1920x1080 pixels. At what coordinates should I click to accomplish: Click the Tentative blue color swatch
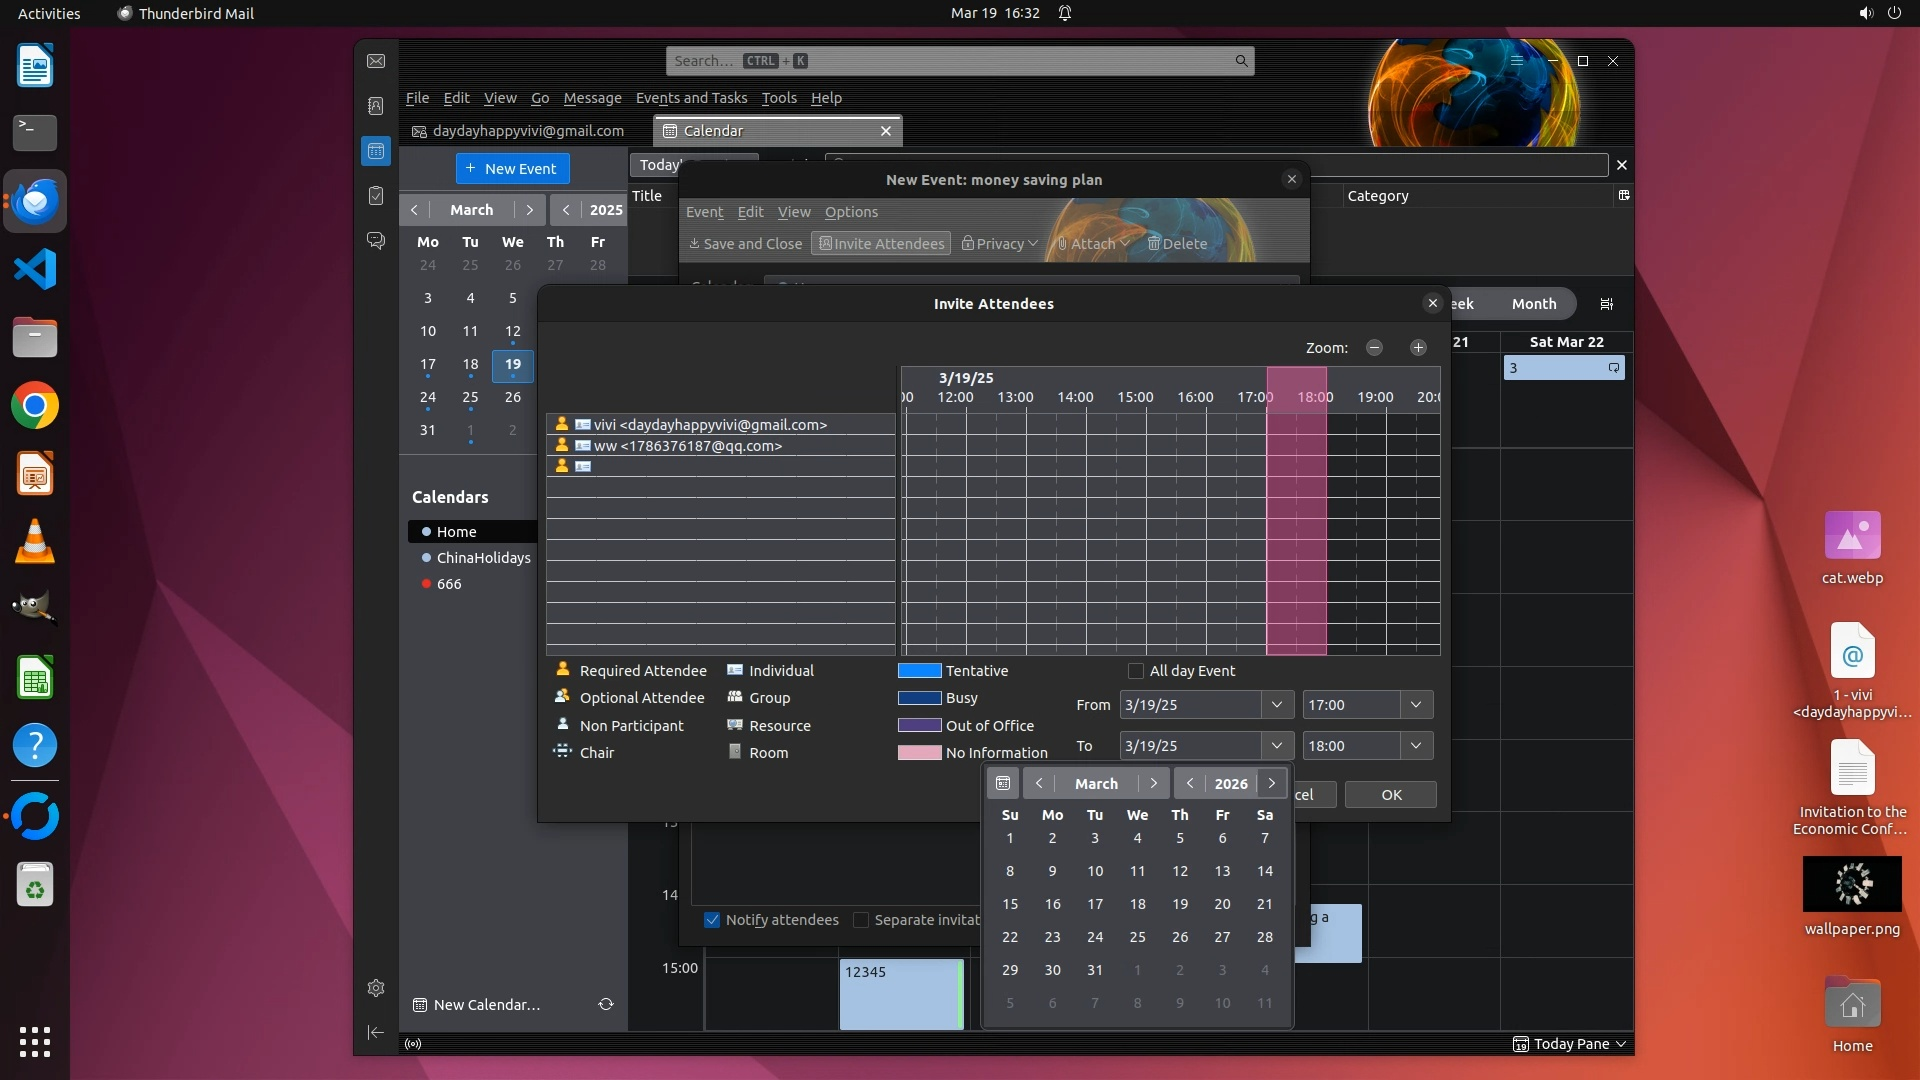tap(919, 671)
